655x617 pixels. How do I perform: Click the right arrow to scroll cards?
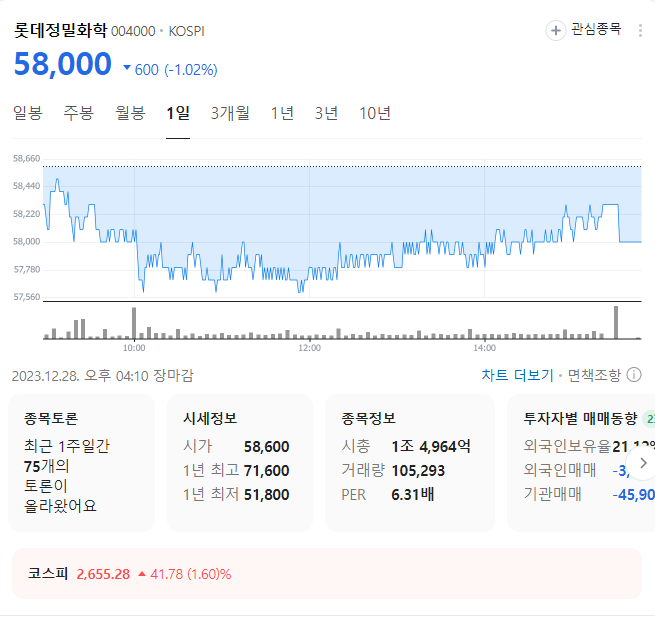coord(643,463)
